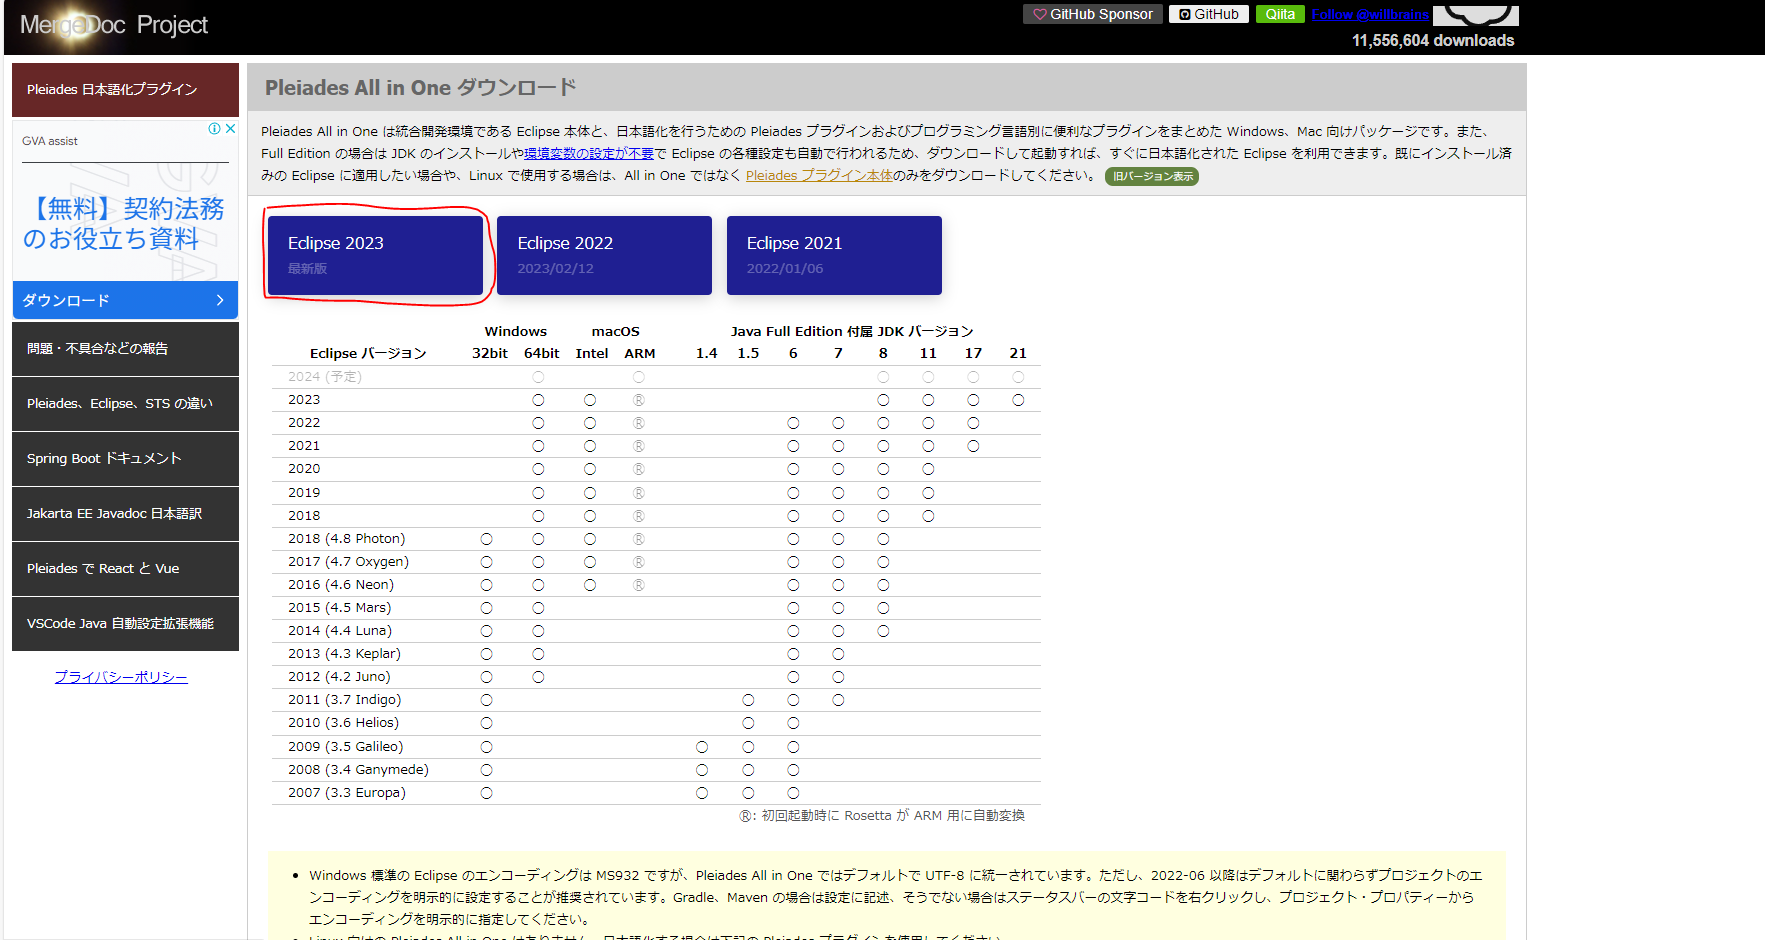1765x940 pixels.
Task: Open Pleiades 日本語化プラグイン sidebar menu
Action: click(125, 89)
